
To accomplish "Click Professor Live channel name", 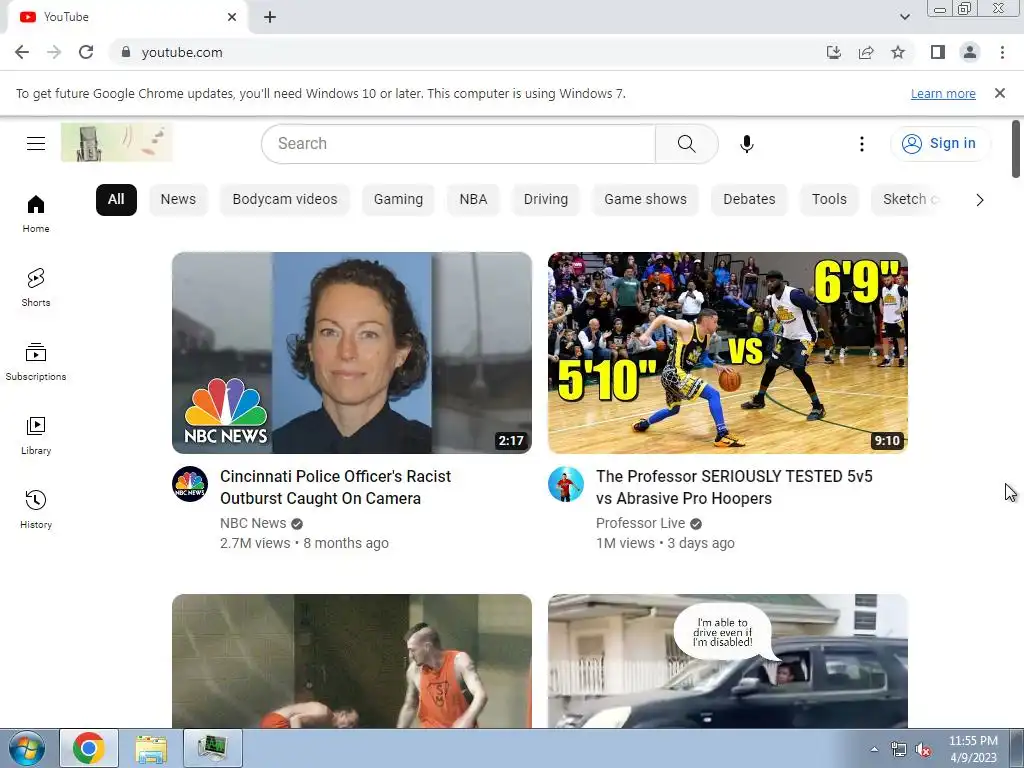I will [x=641, y=523].
